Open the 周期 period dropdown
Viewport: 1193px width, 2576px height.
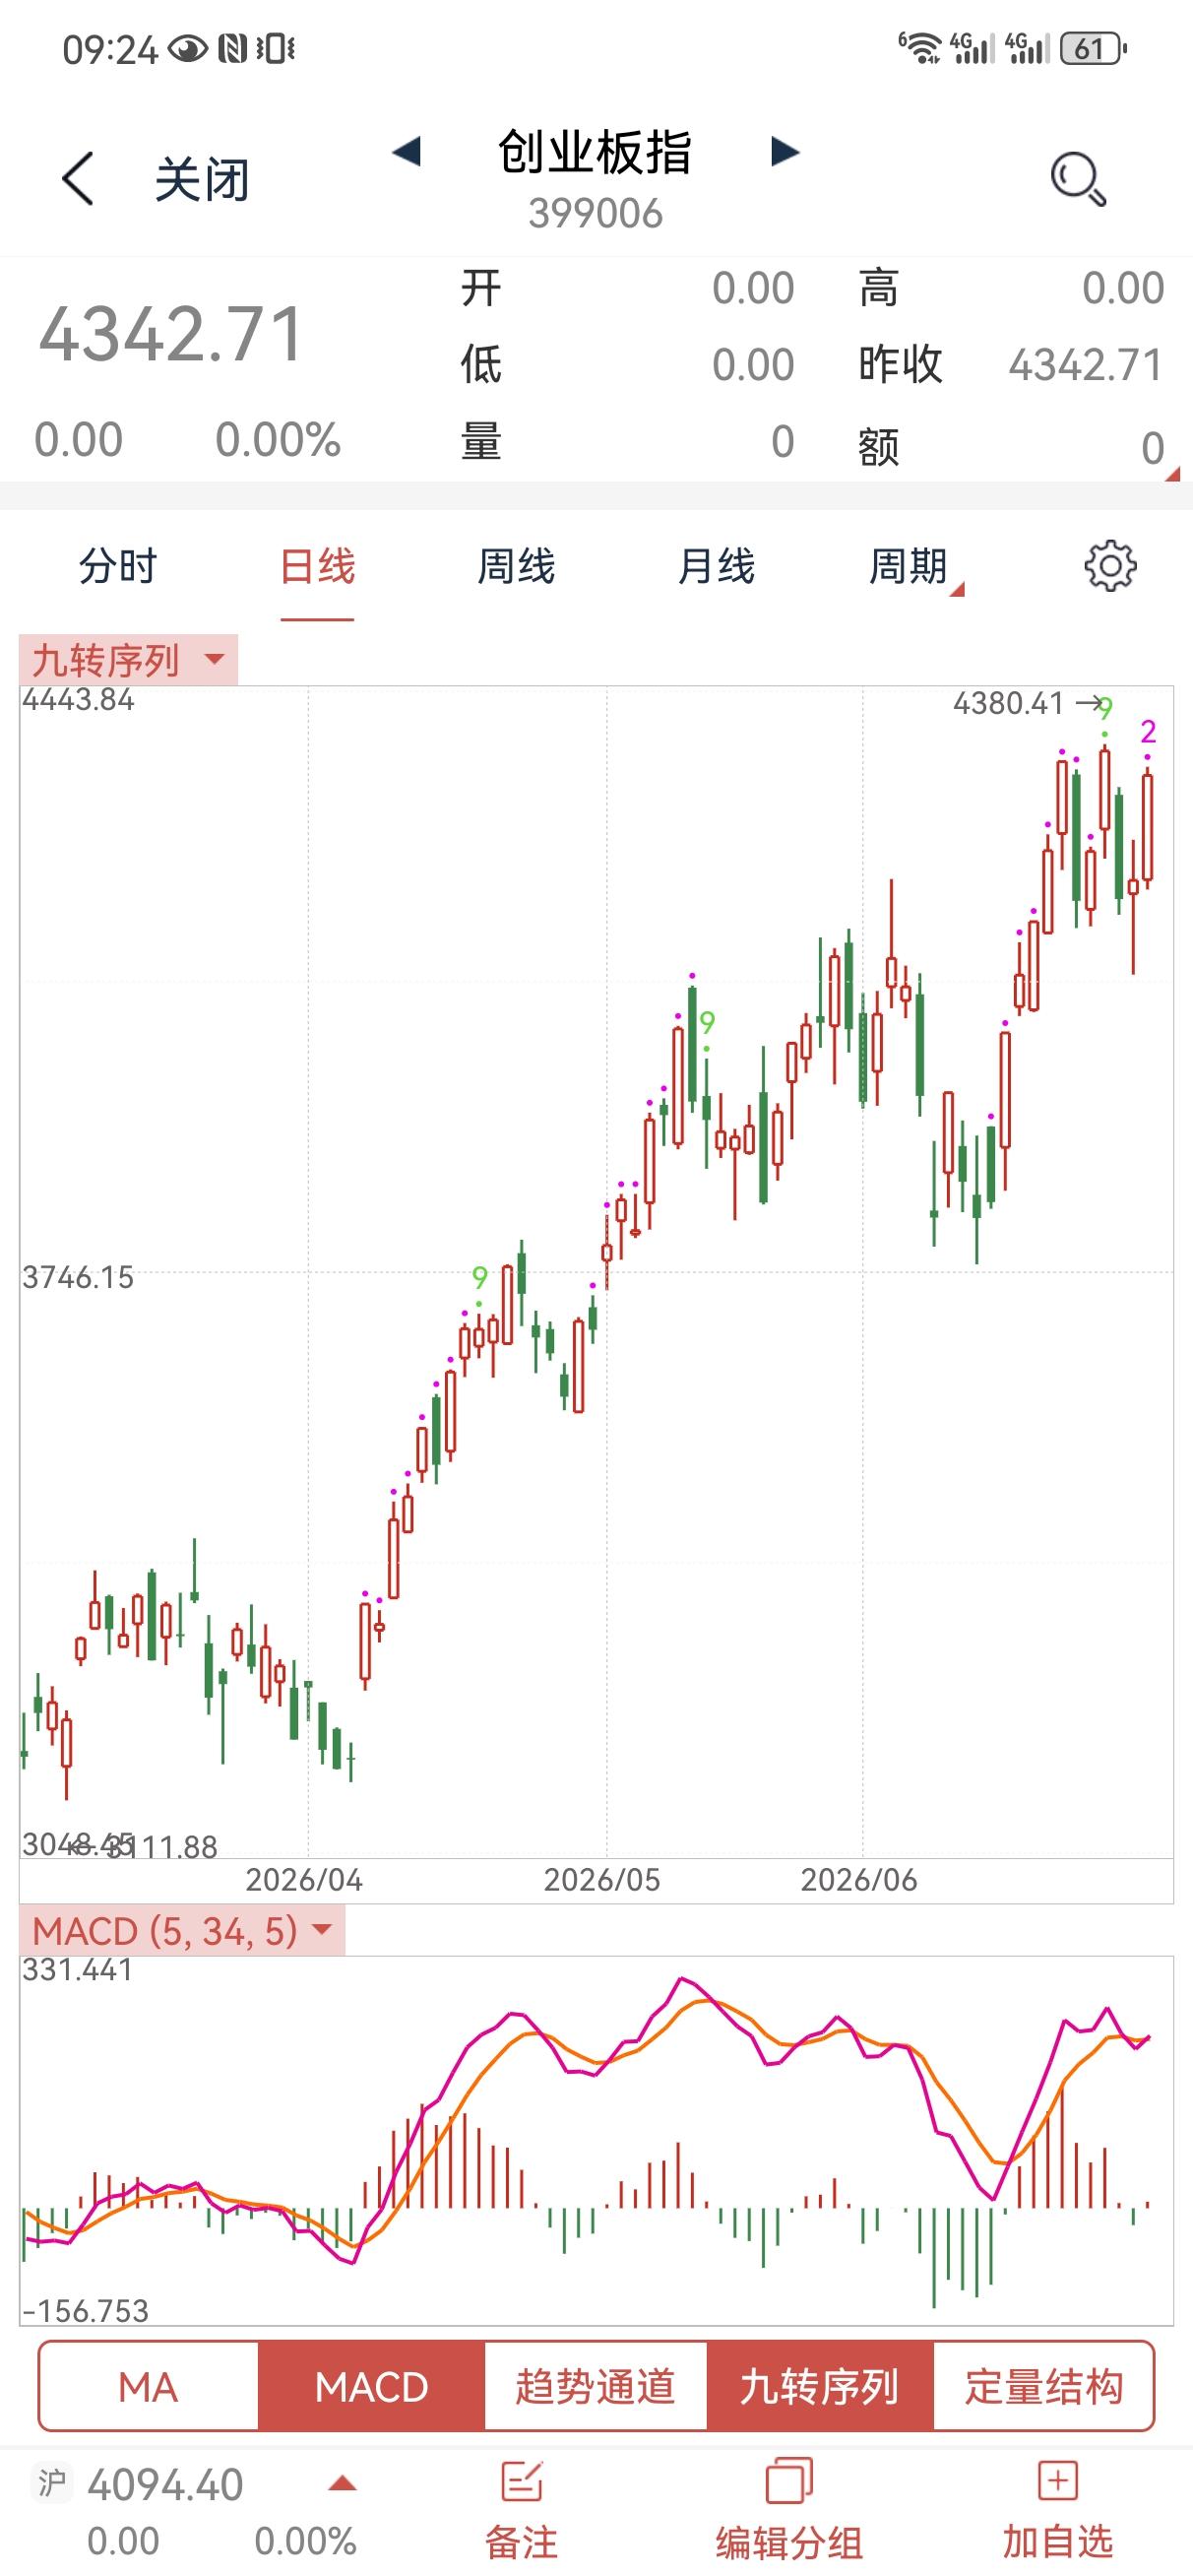pos(914,567)
